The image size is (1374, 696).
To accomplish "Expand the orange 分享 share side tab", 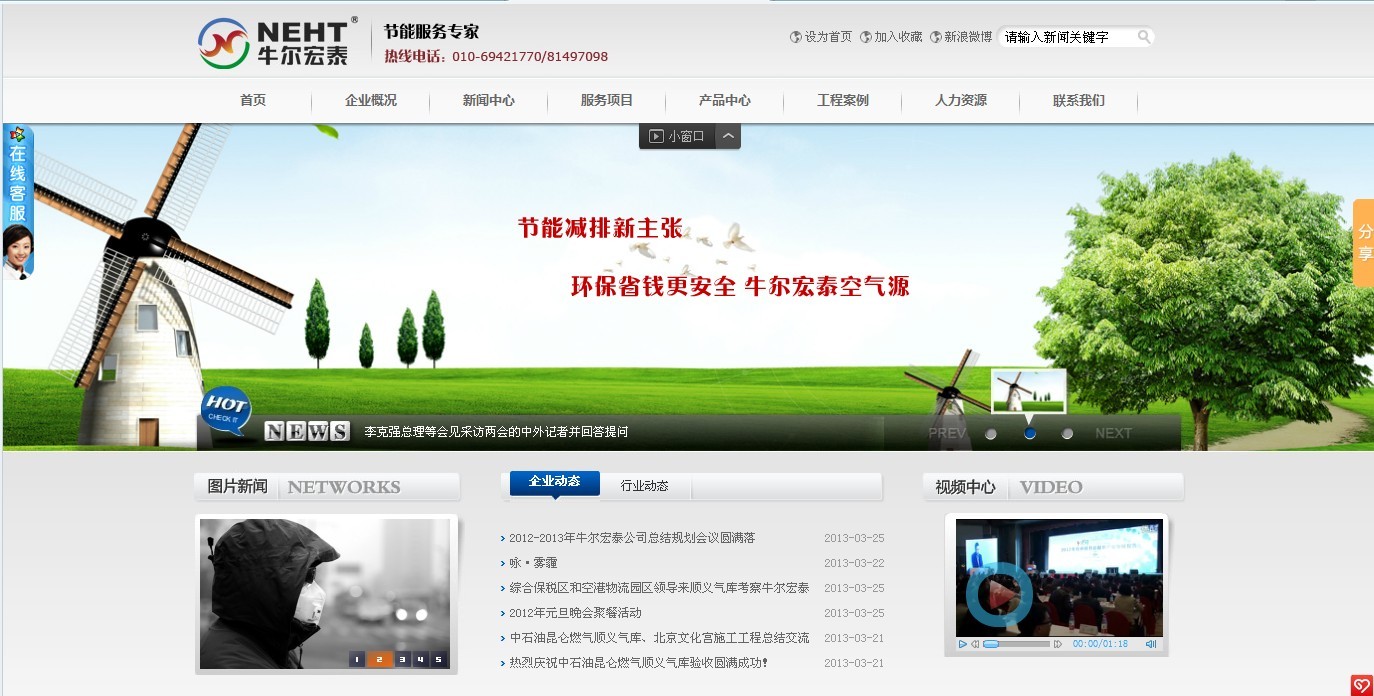I will tap(1363, 243).
